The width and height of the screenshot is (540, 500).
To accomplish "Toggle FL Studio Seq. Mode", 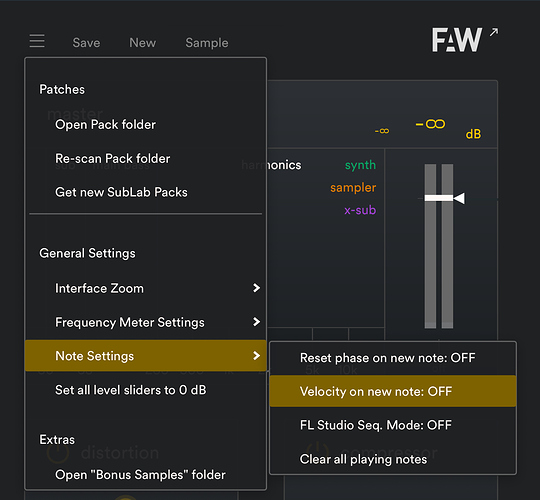I will 393,425.
